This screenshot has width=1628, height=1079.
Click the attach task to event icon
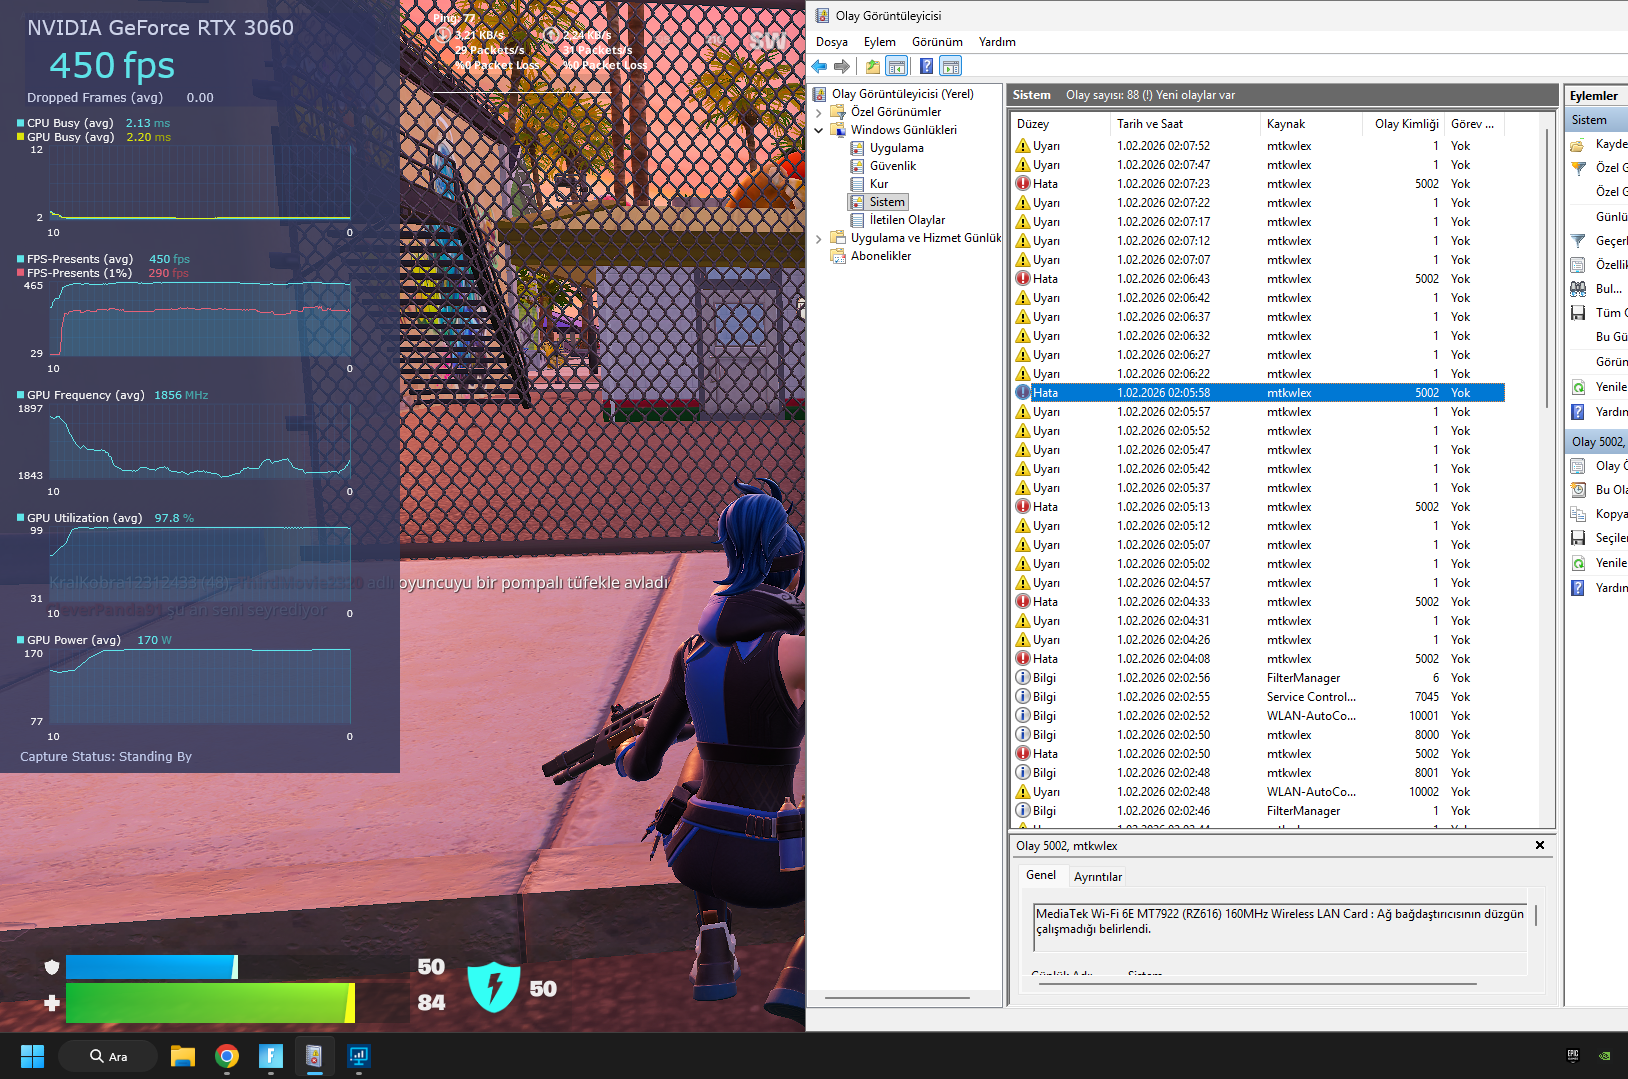(x=1578, y=490)
